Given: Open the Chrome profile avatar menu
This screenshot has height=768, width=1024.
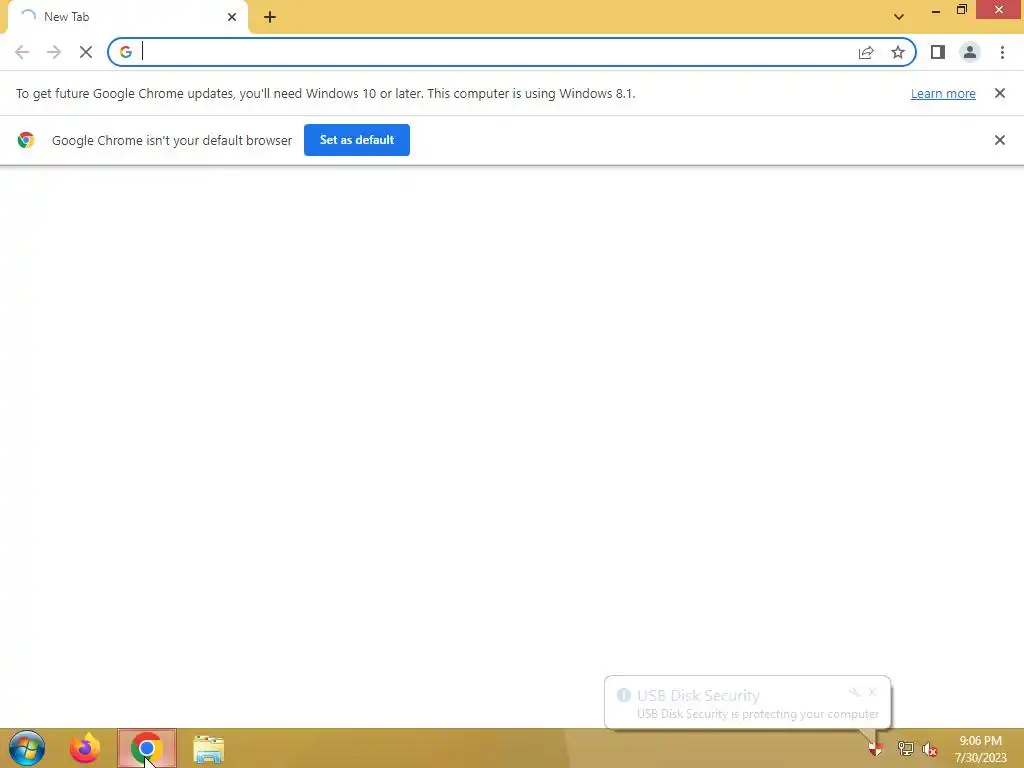Looking at the screenshot, I should pos(970,52).
